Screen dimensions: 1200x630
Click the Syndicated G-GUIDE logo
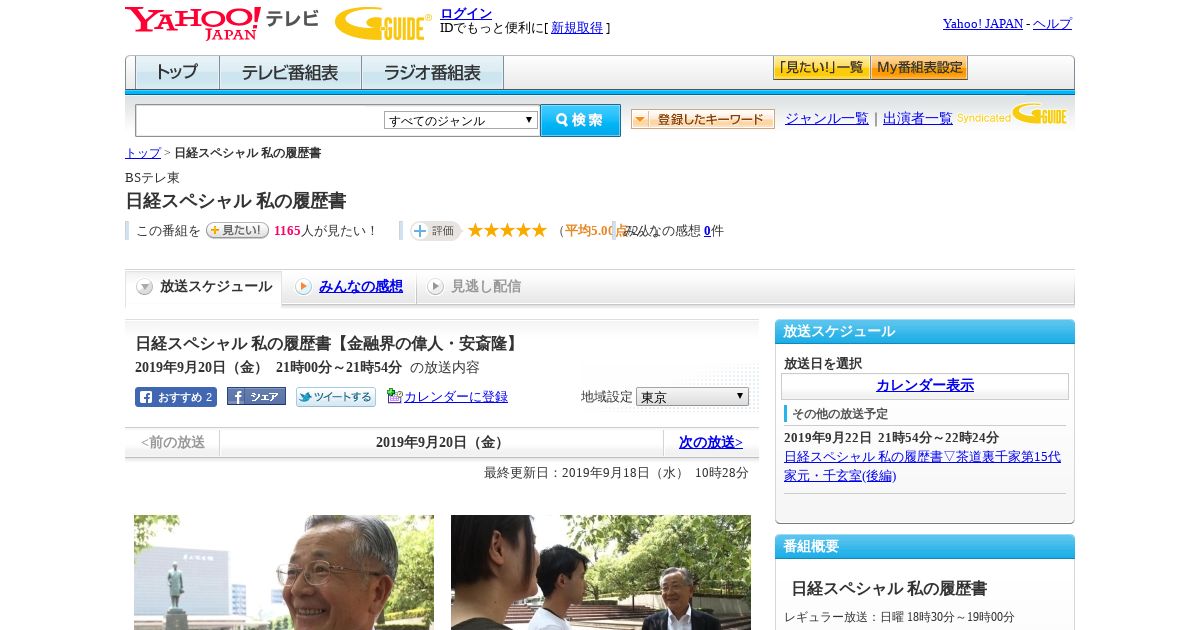pyautogui.click(x=1012, y=114)
